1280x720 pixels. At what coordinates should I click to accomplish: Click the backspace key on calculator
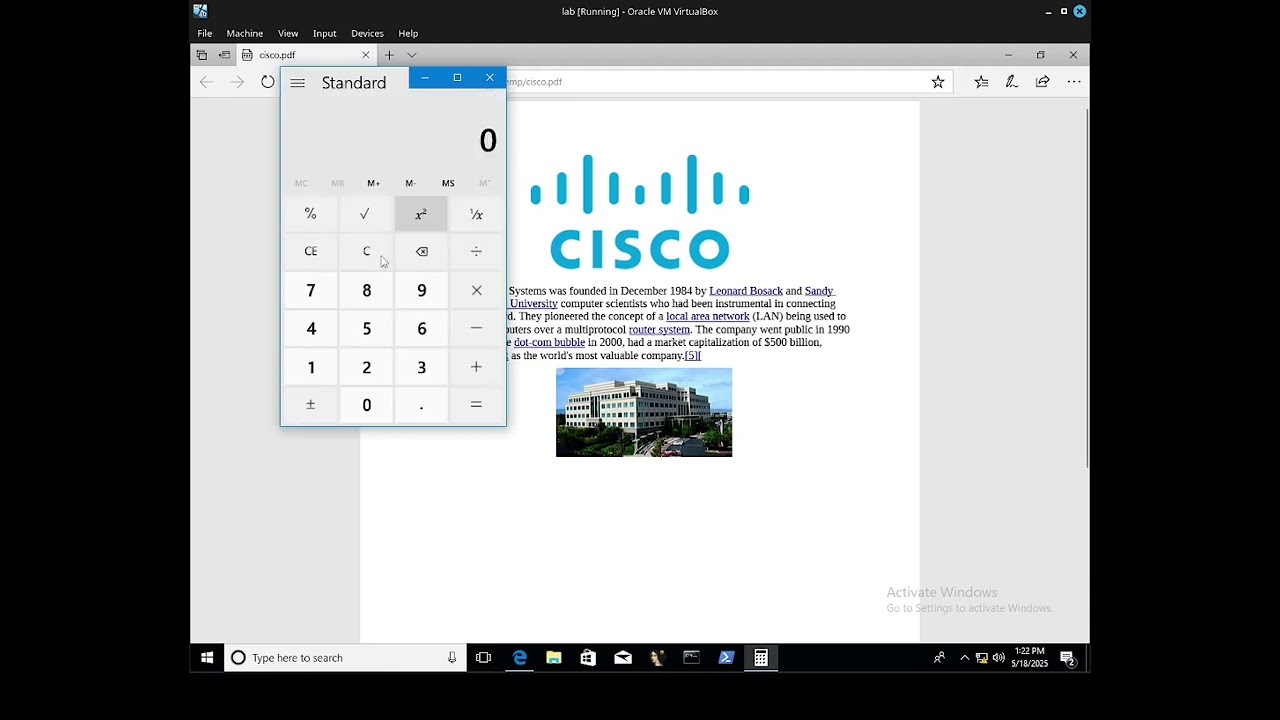[x=421, y=252]
